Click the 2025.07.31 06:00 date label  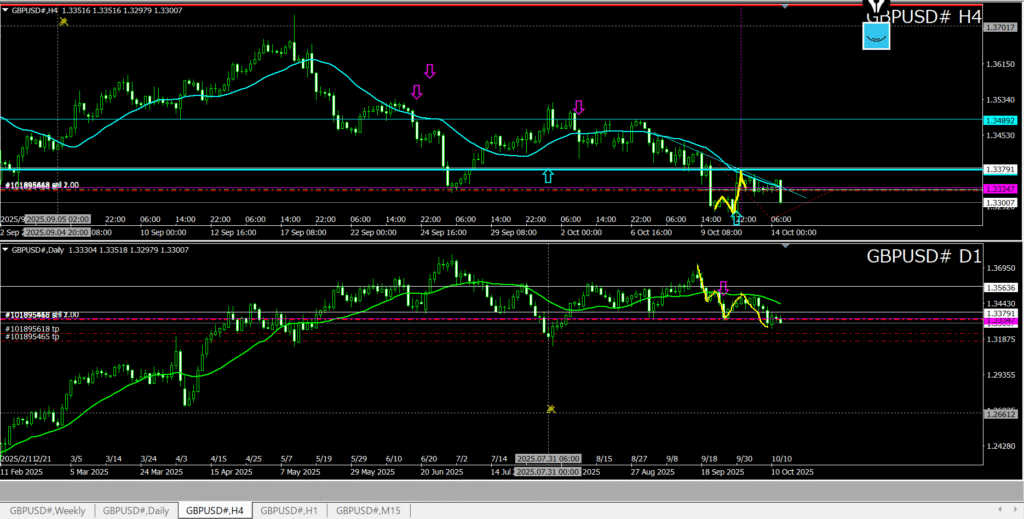point(548,458)
